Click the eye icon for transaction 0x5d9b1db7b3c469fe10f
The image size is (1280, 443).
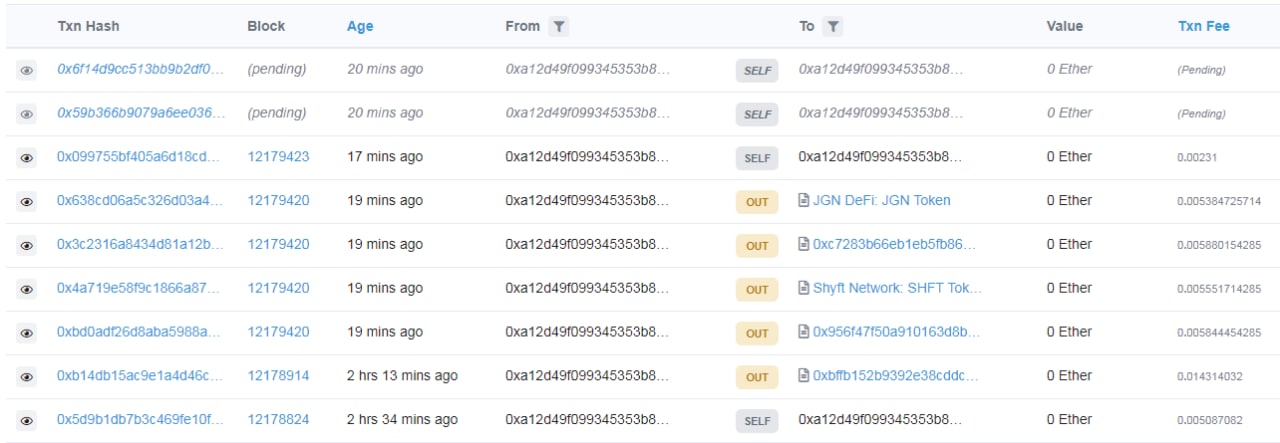27,421
